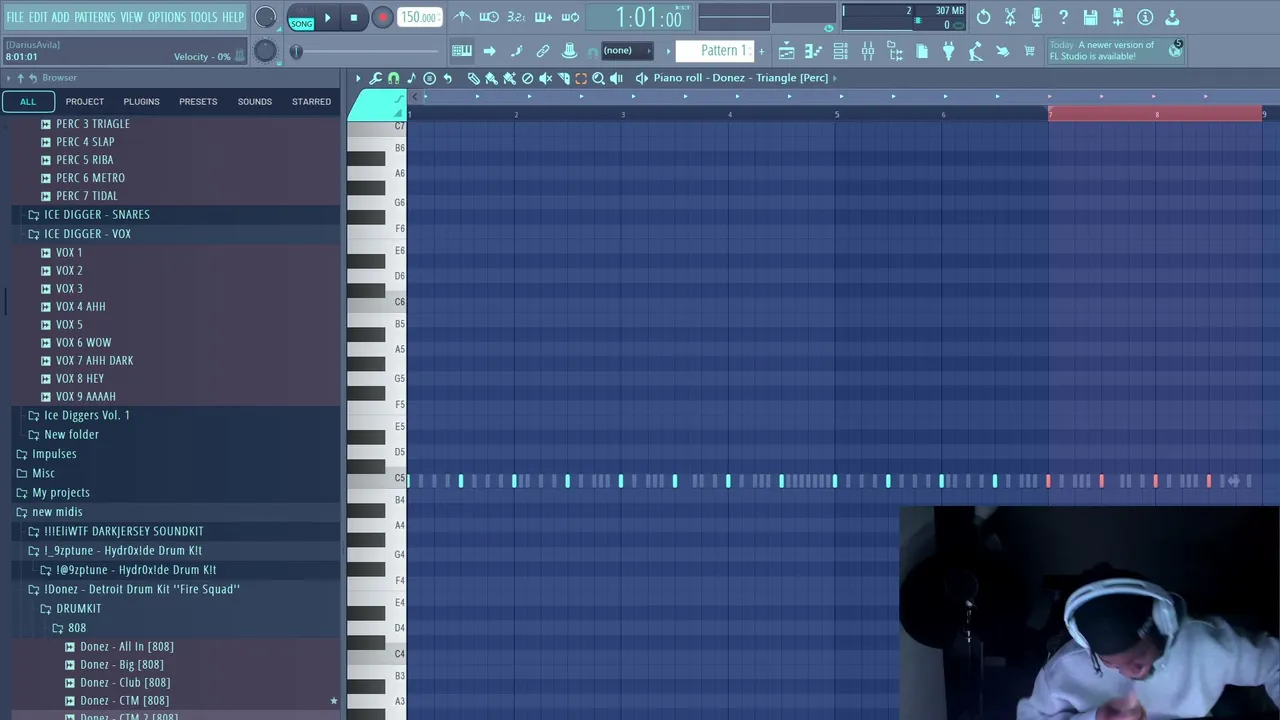This screenshot has width=1280, height=720.
Task: Click the song position slider handle
Action: tap(296, 51)
